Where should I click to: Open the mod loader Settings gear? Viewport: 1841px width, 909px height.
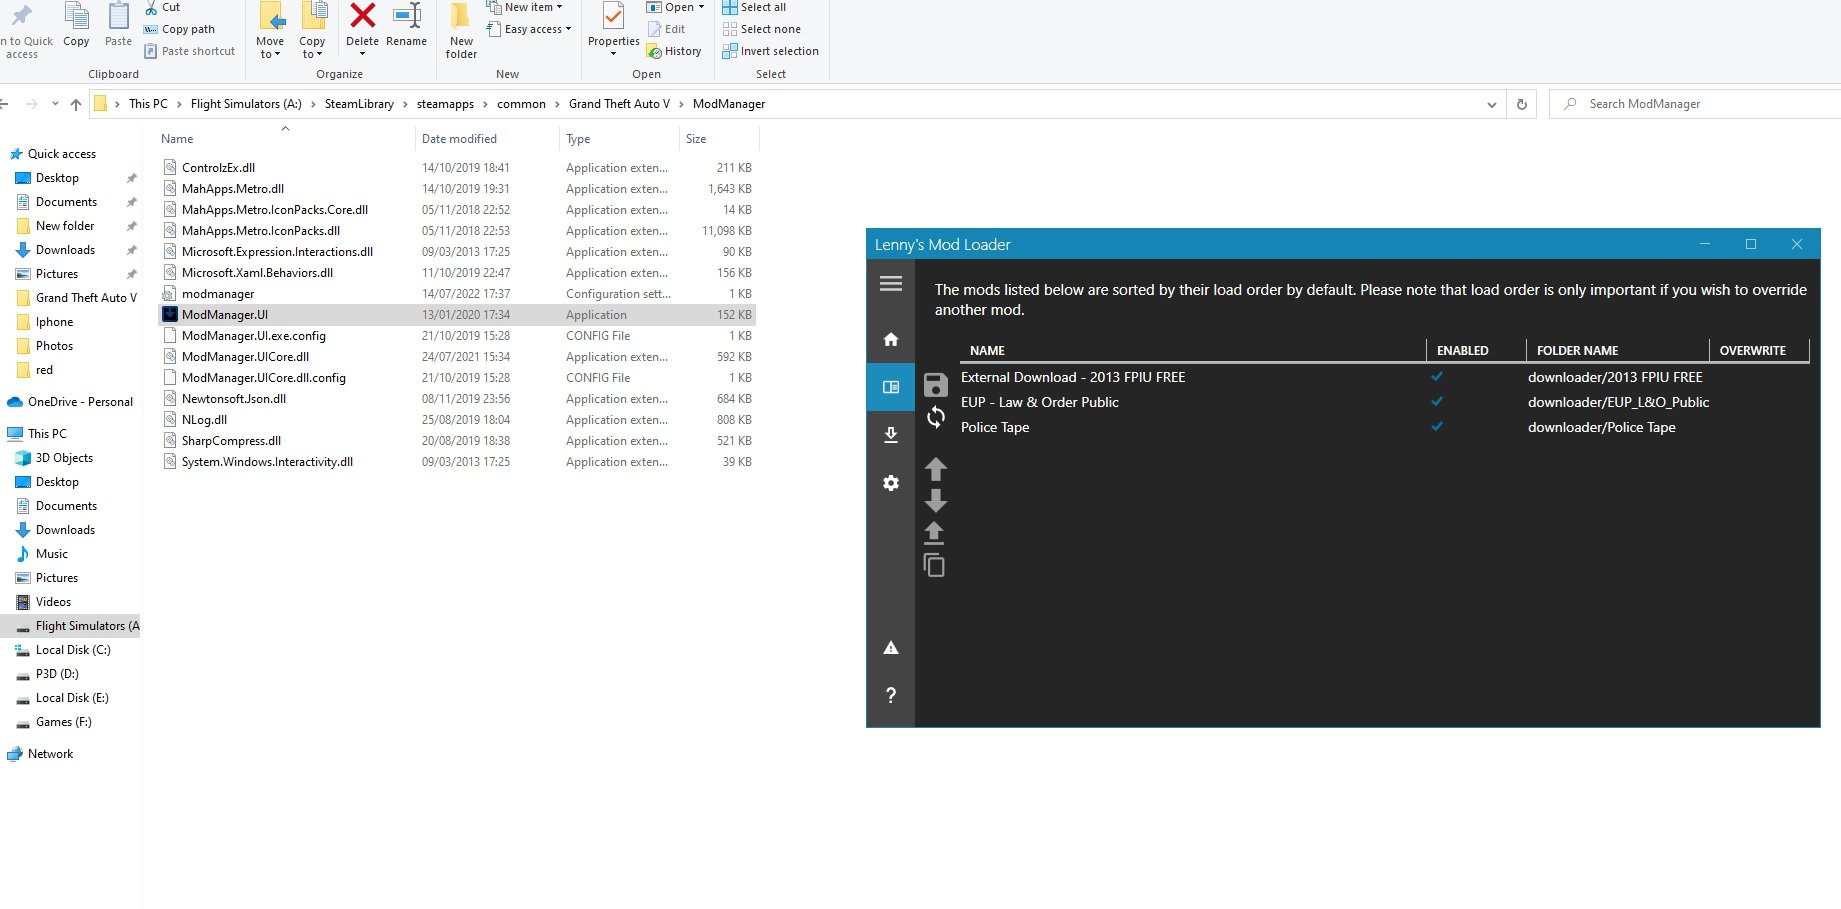click(x=890, y=483)
